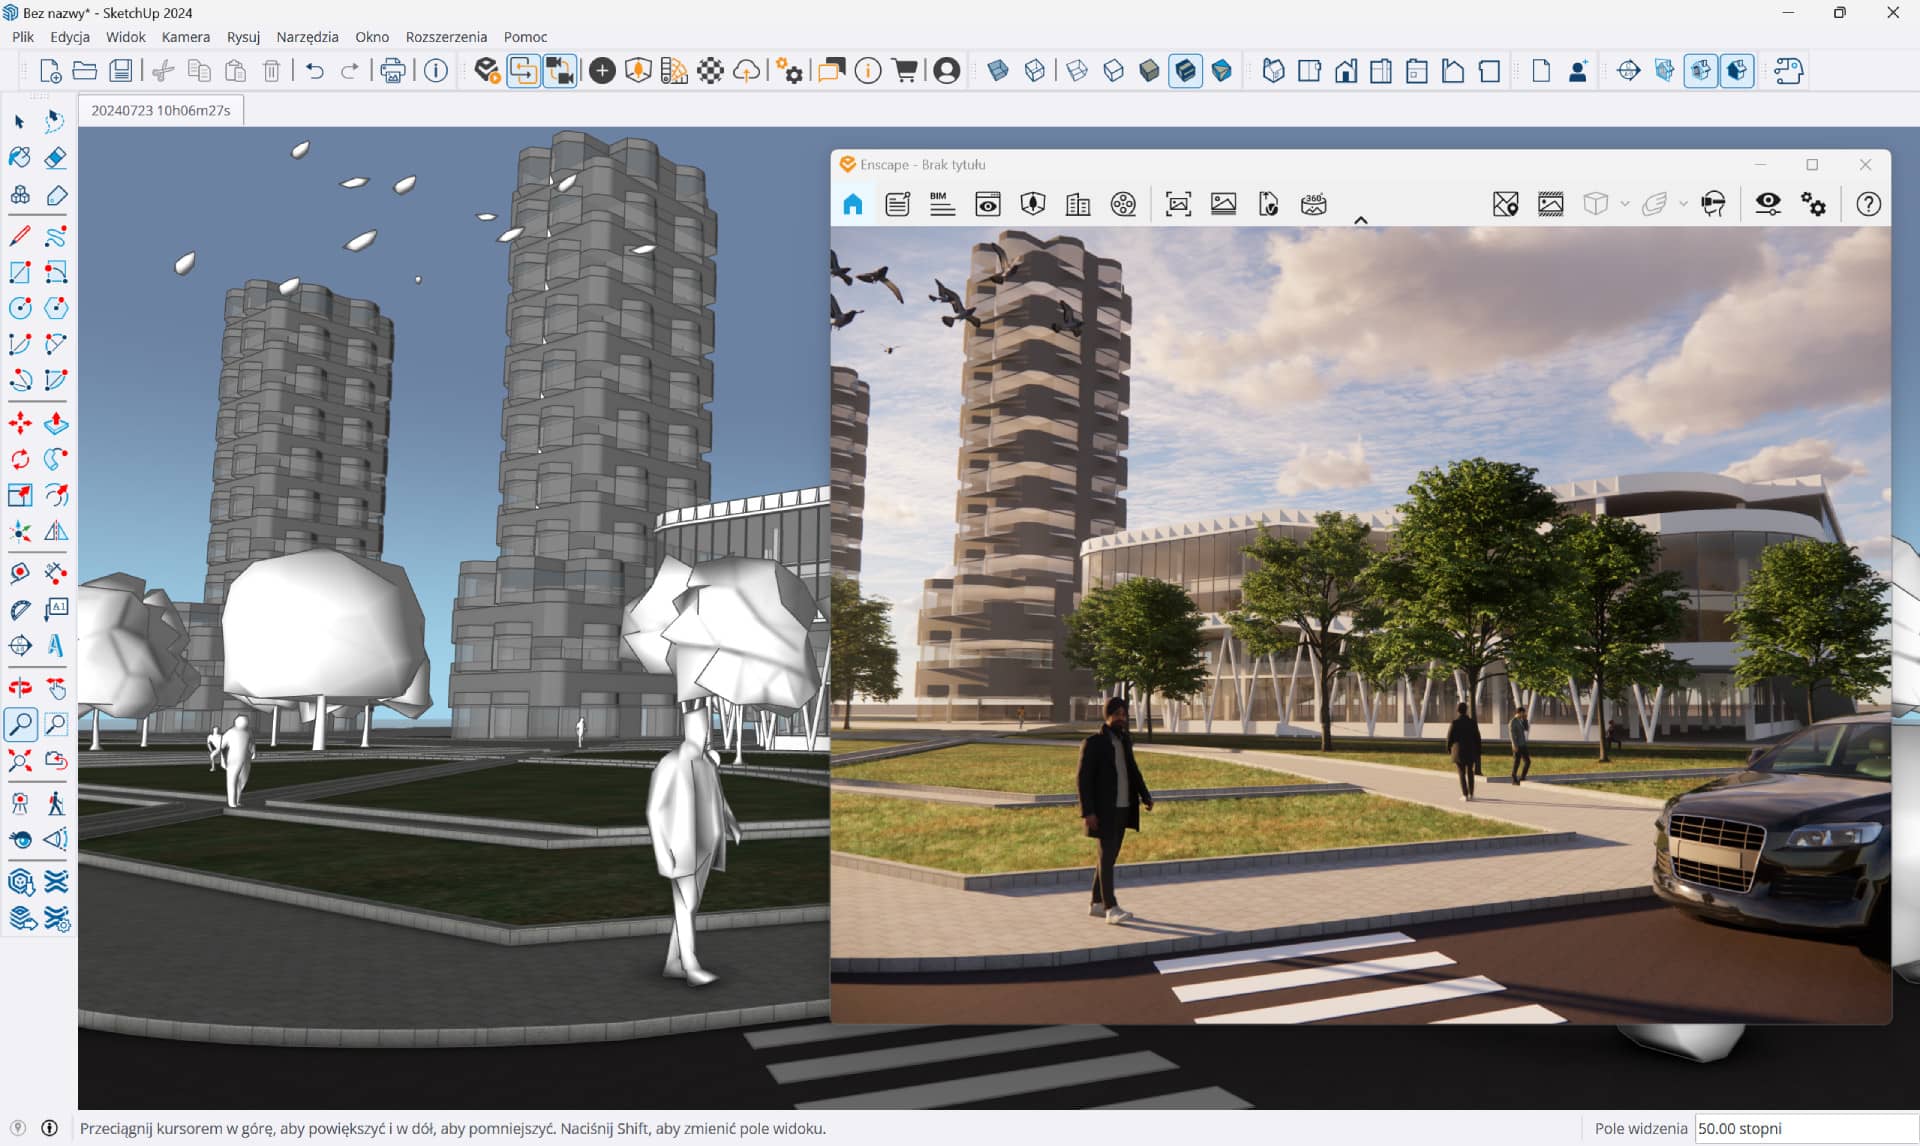Open the Kamera menu
The height and width of the screenshot is (1146, 1920).
point(186,37)
